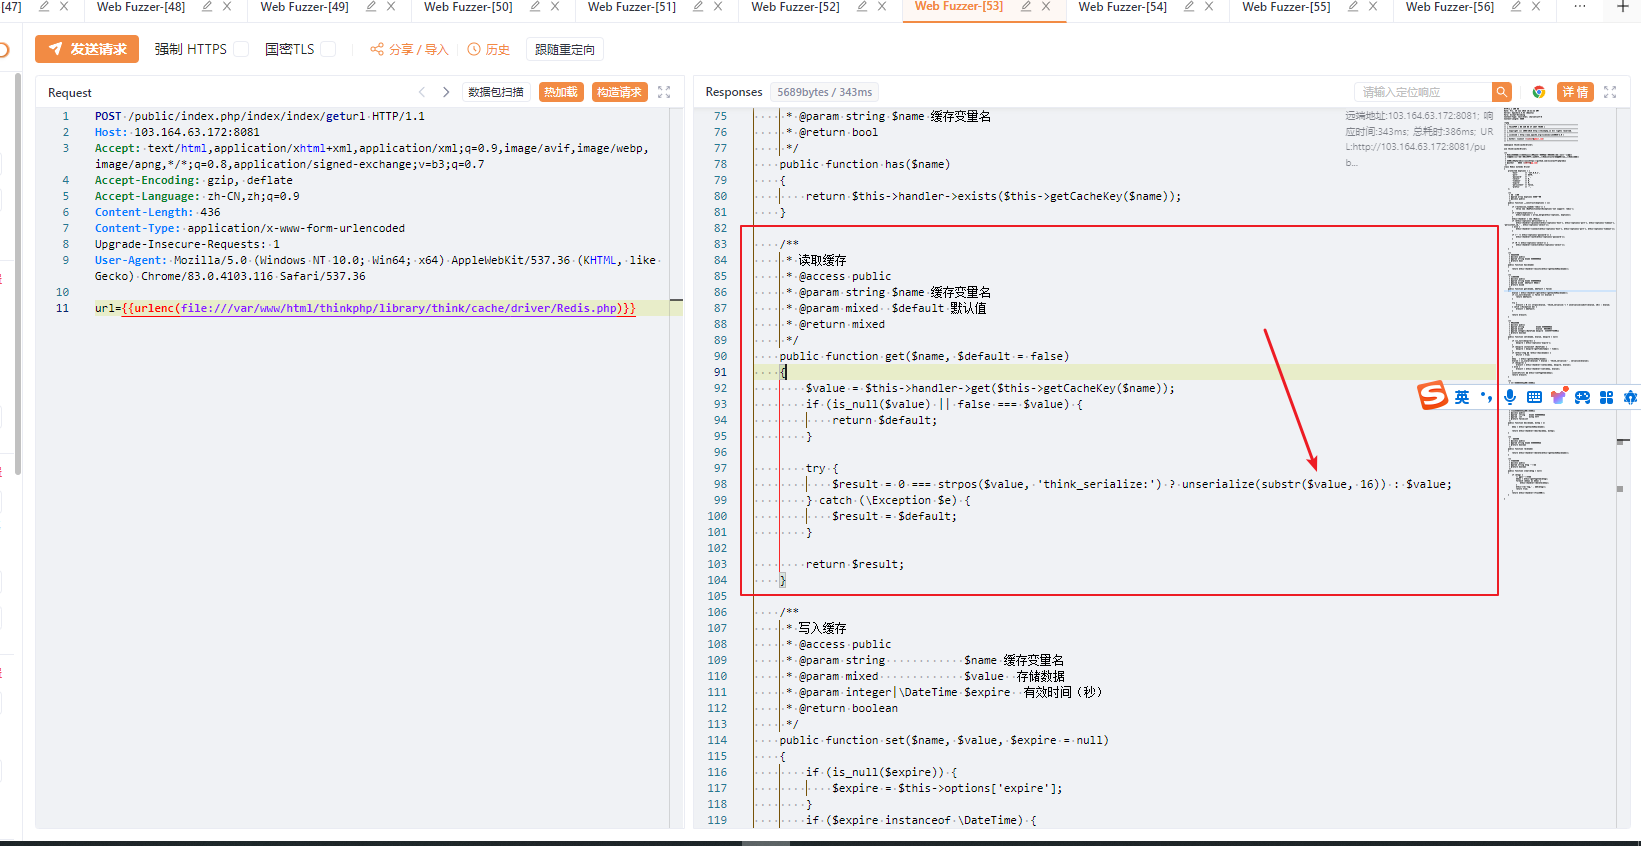Image resolution: width=1641 pixels, height=846 pixels.
Task: Click the 详情 details button
Action: pos(1575,92)
